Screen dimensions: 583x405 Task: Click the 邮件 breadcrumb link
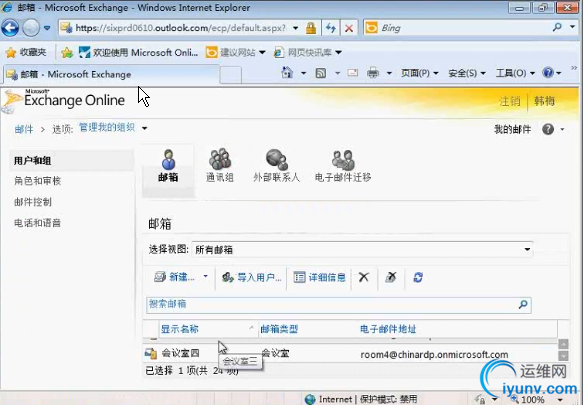coord(24,129)
